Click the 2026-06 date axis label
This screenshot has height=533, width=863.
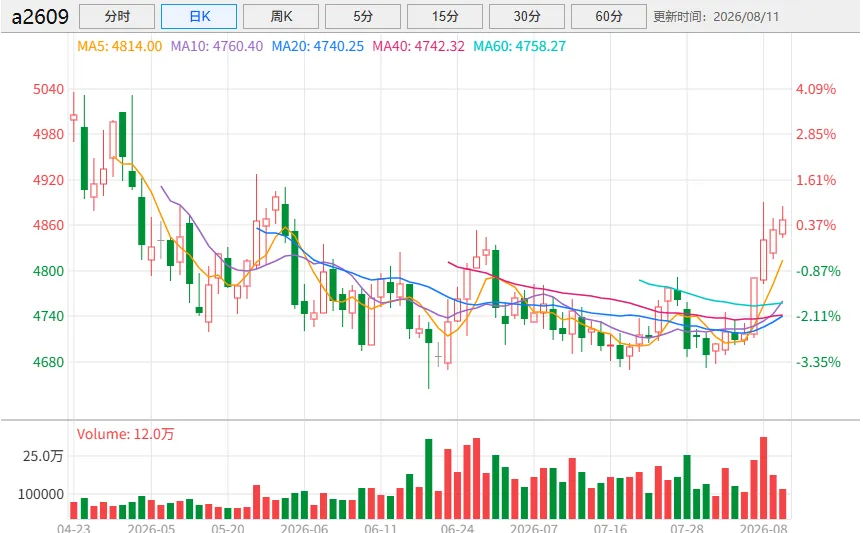tap(304, 529)
